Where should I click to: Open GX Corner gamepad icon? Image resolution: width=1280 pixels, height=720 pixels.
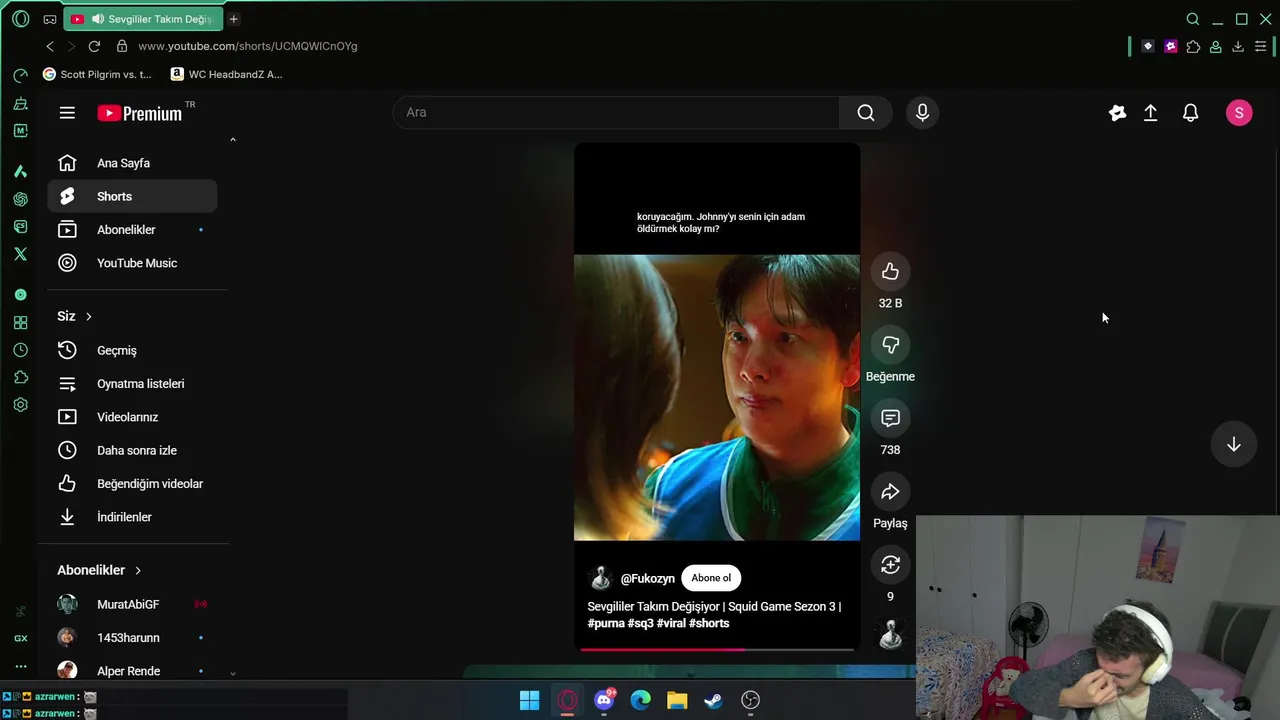50,19
